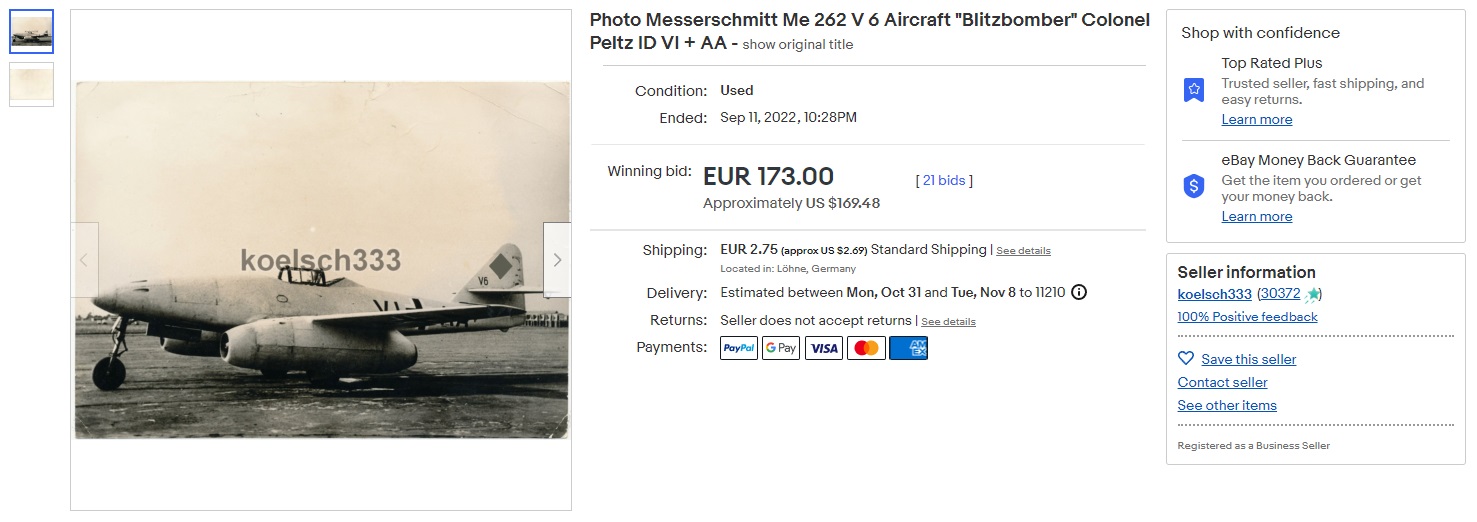Open returns See details link
The image size is (1477, 522).
(948, 322)
